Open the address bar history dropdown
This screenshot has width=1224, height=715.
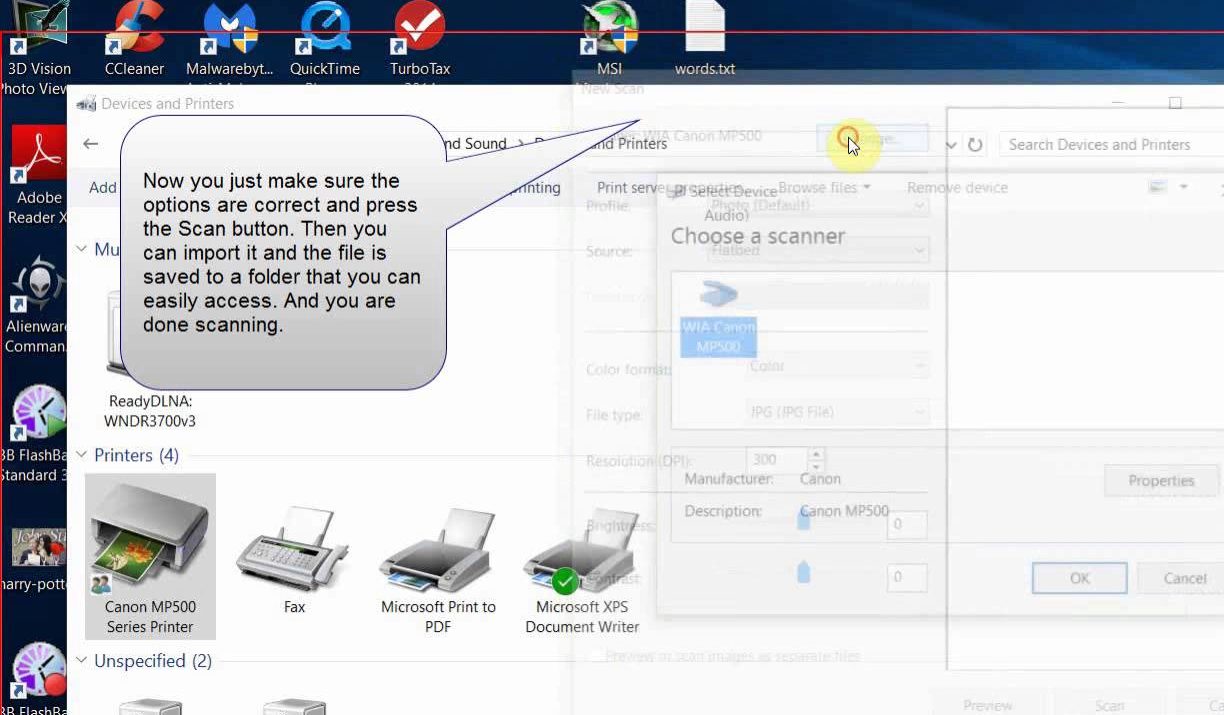(x=951, y=145)
